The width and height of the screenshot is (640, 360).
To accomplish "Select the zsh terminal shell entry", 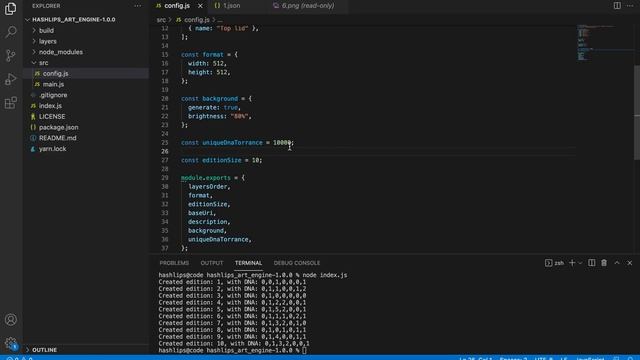I will 554,263.
